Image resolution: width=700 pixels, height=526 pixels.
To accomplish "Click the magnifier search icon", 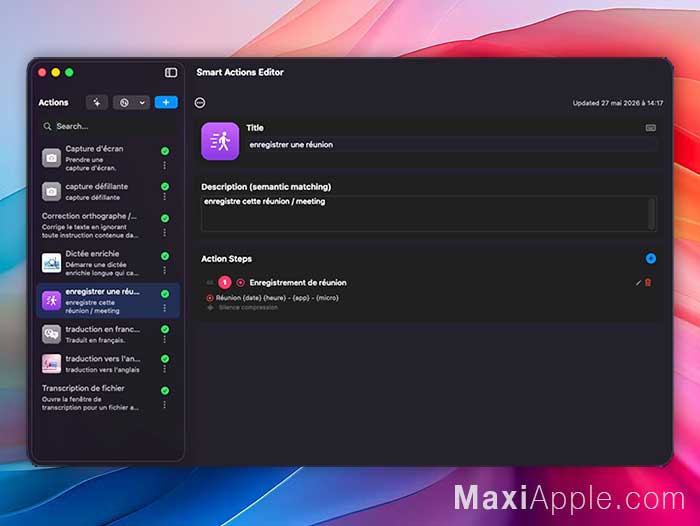I will click(x=47, y=127).
